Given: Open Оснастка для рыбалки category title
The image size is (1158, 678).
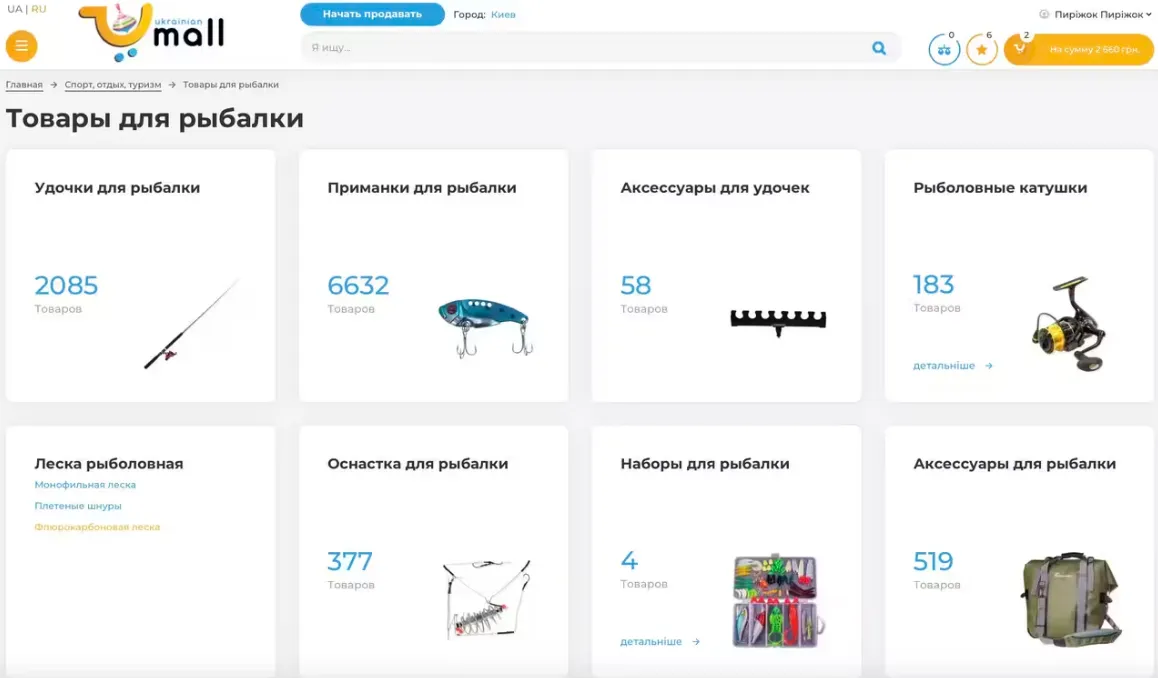Looking at the screenshot, I should tap(418, 464).
